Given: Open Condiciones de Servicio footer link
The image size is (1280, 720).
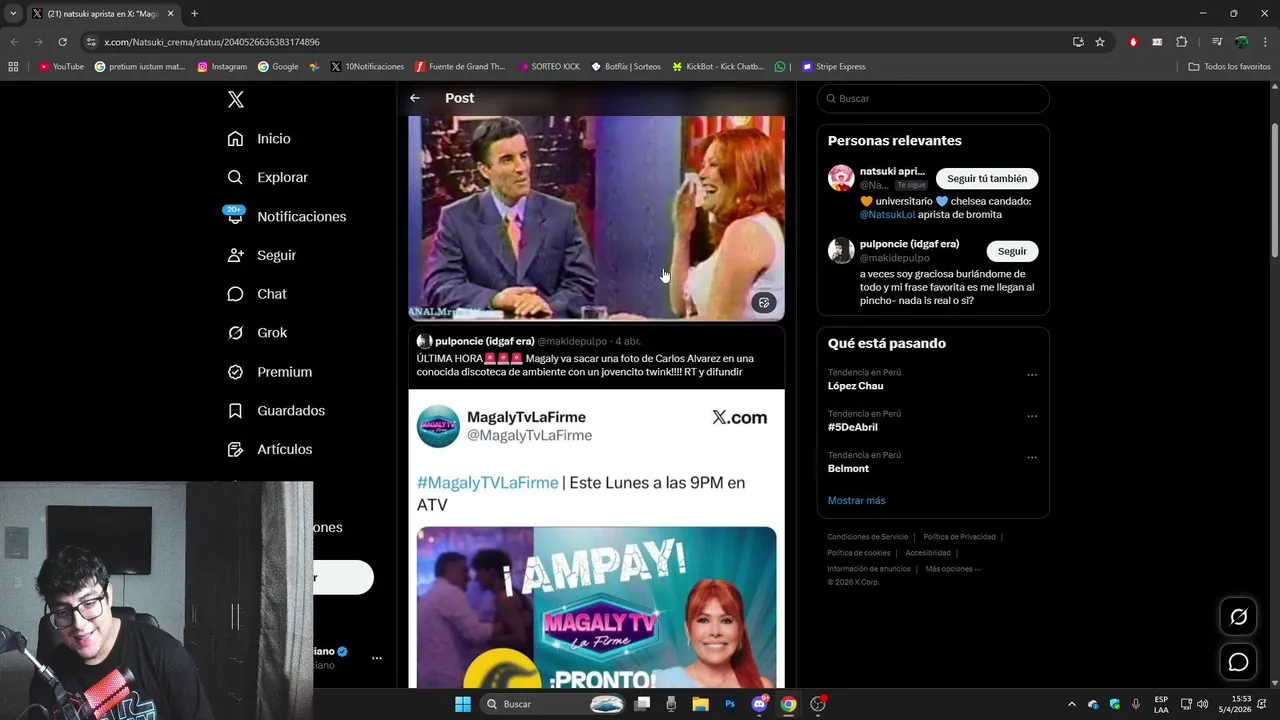Looking at the screenshot, I should click(867, 537).
